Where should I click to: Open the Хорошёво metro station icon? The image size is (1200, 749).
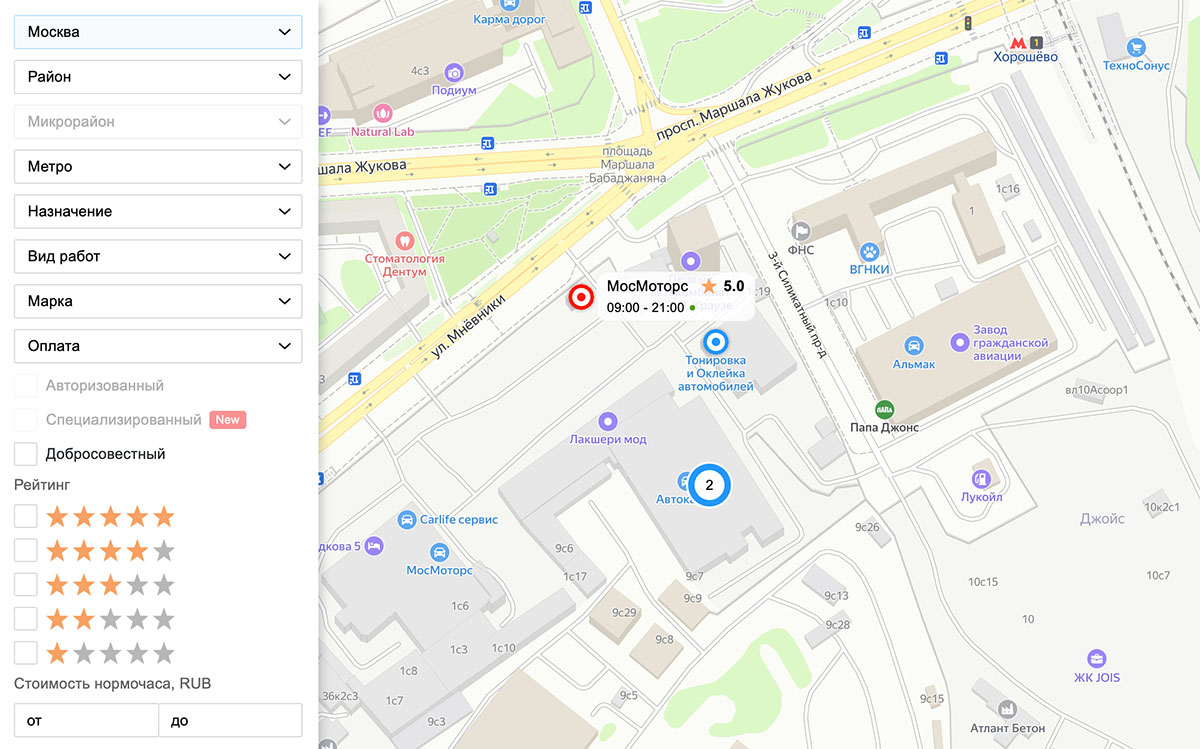pyautogui.click(x=1017, y=43)
